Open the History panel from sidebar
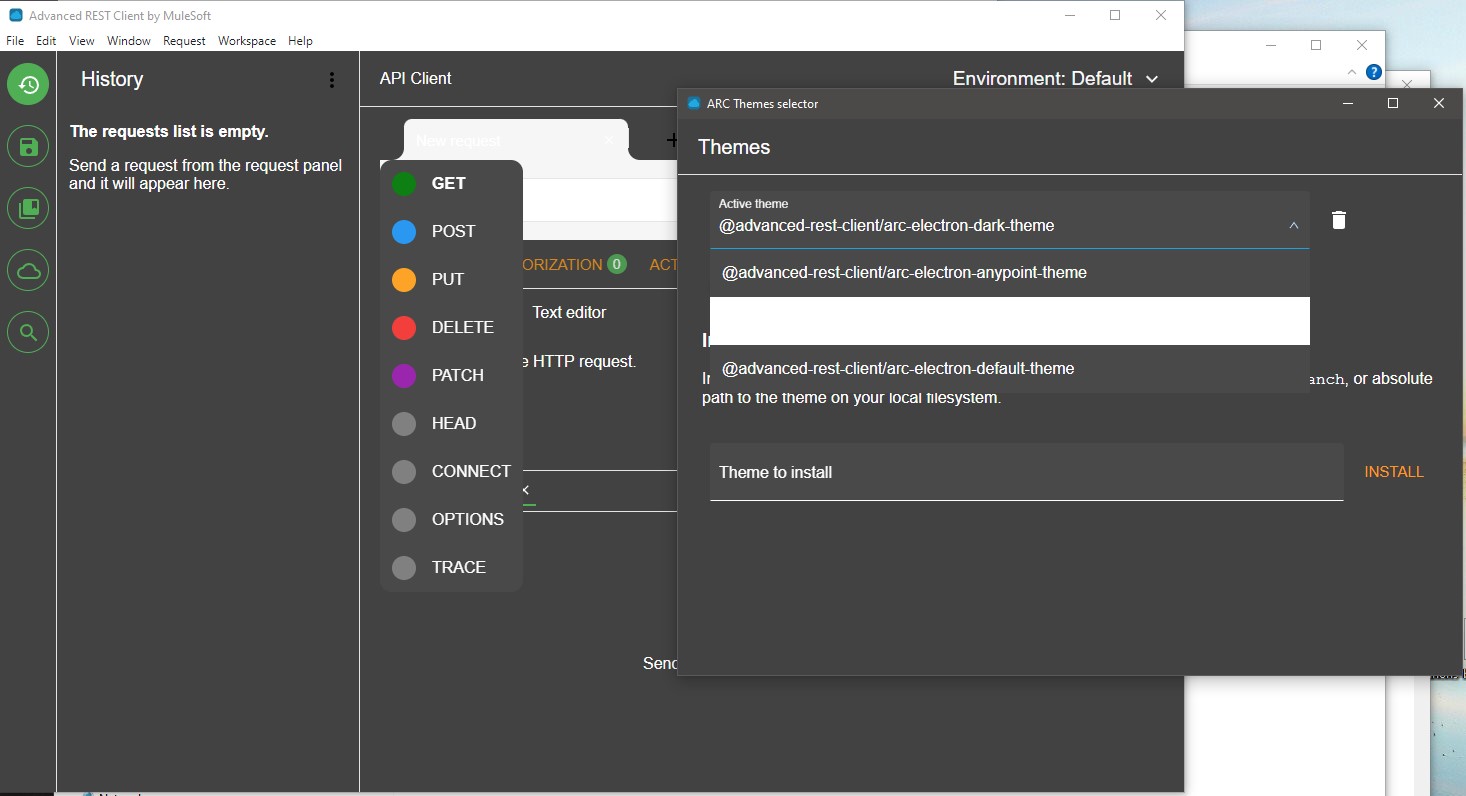1466x796 pixels. point(28,84)
